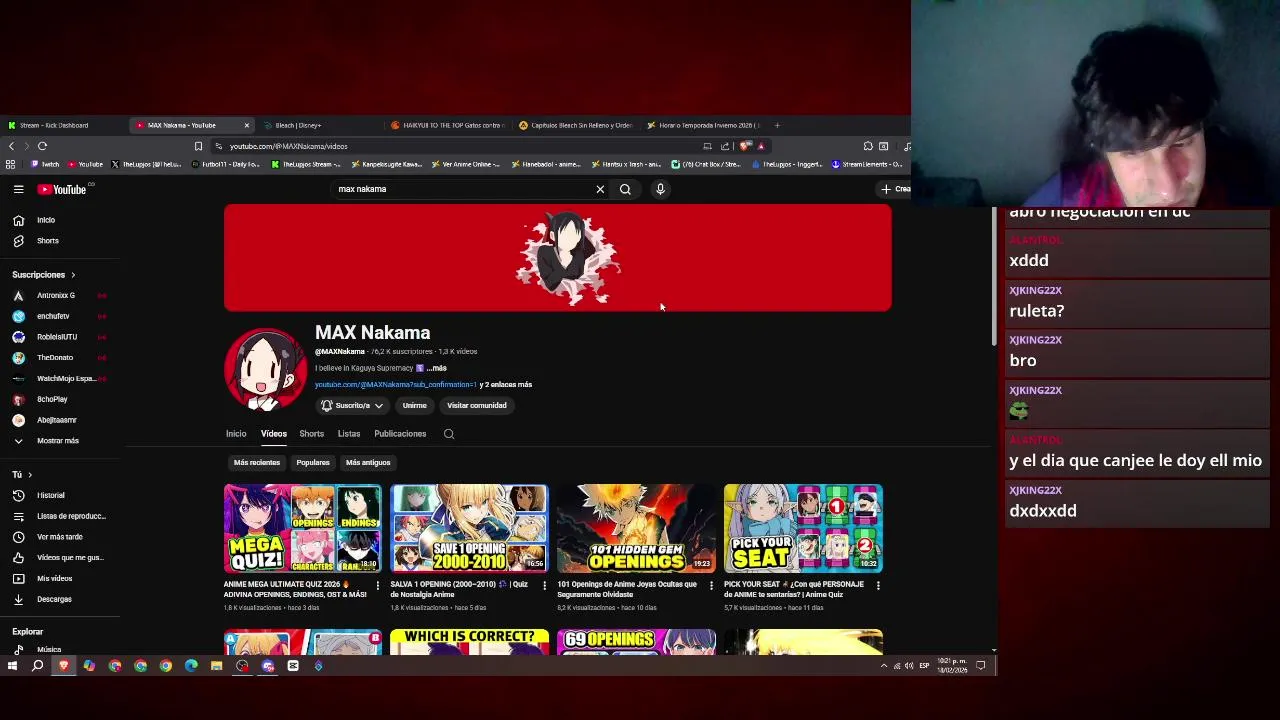Expand the Suscripciones section arrow
The image size is (1280, 720).
[x=72, y=275]
